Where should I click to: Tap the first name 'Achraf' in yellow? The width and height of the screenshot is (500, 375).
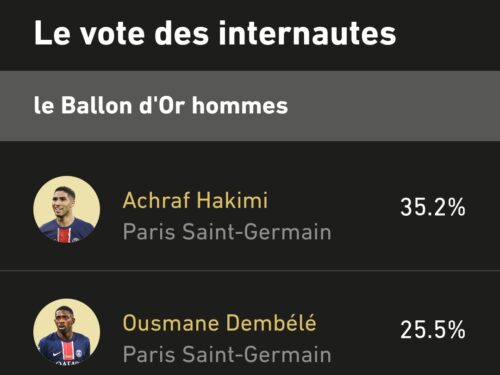pyautogui.click(x=156, y=201)
